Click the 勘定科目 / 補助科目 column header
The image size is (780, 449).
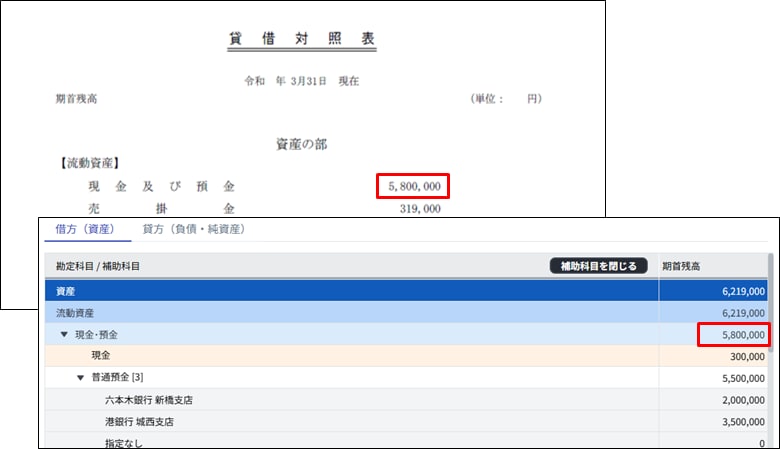98,266
